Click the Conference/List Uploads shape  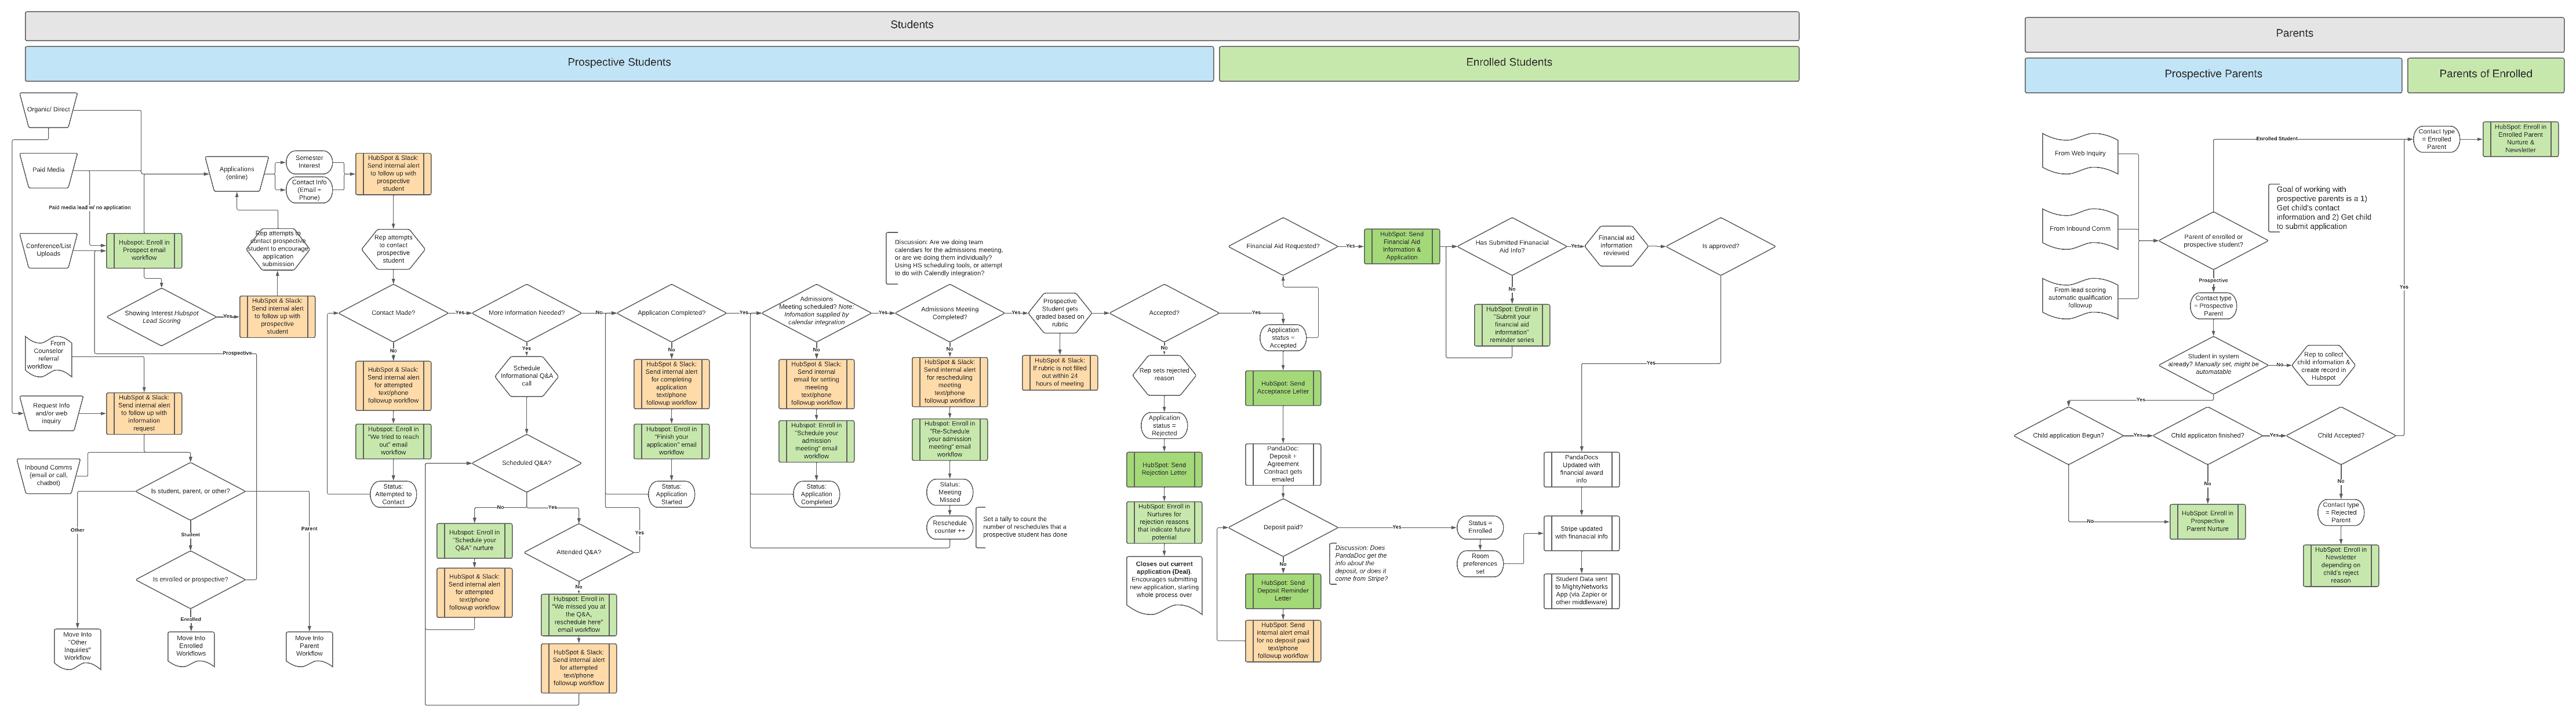point(49,250)
